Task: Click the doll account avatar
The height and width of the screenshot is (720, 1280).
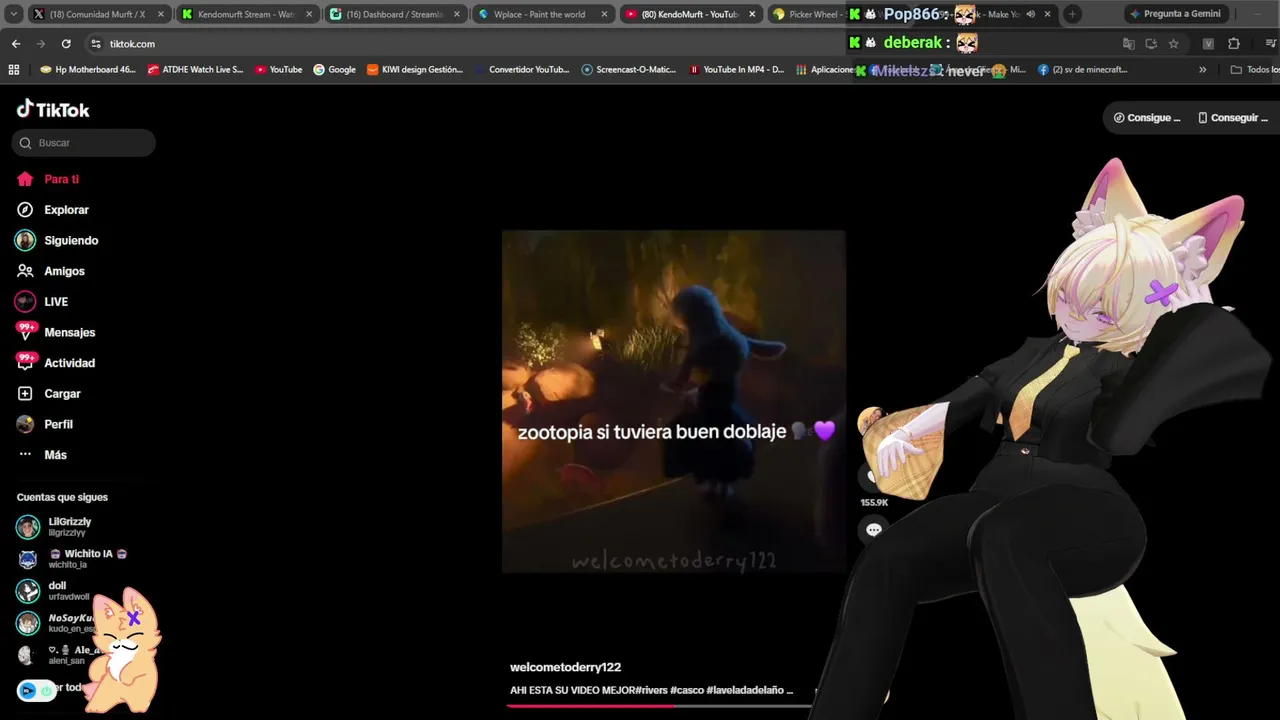Action: point(28,591)
